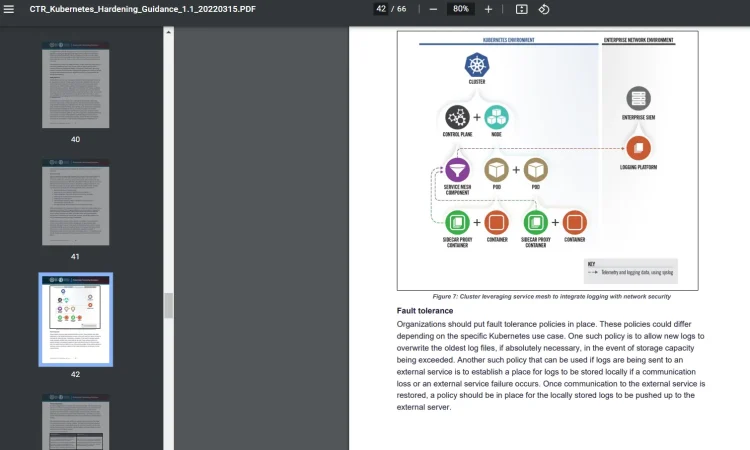Click the thumbnail label number 41

point(75,257)
